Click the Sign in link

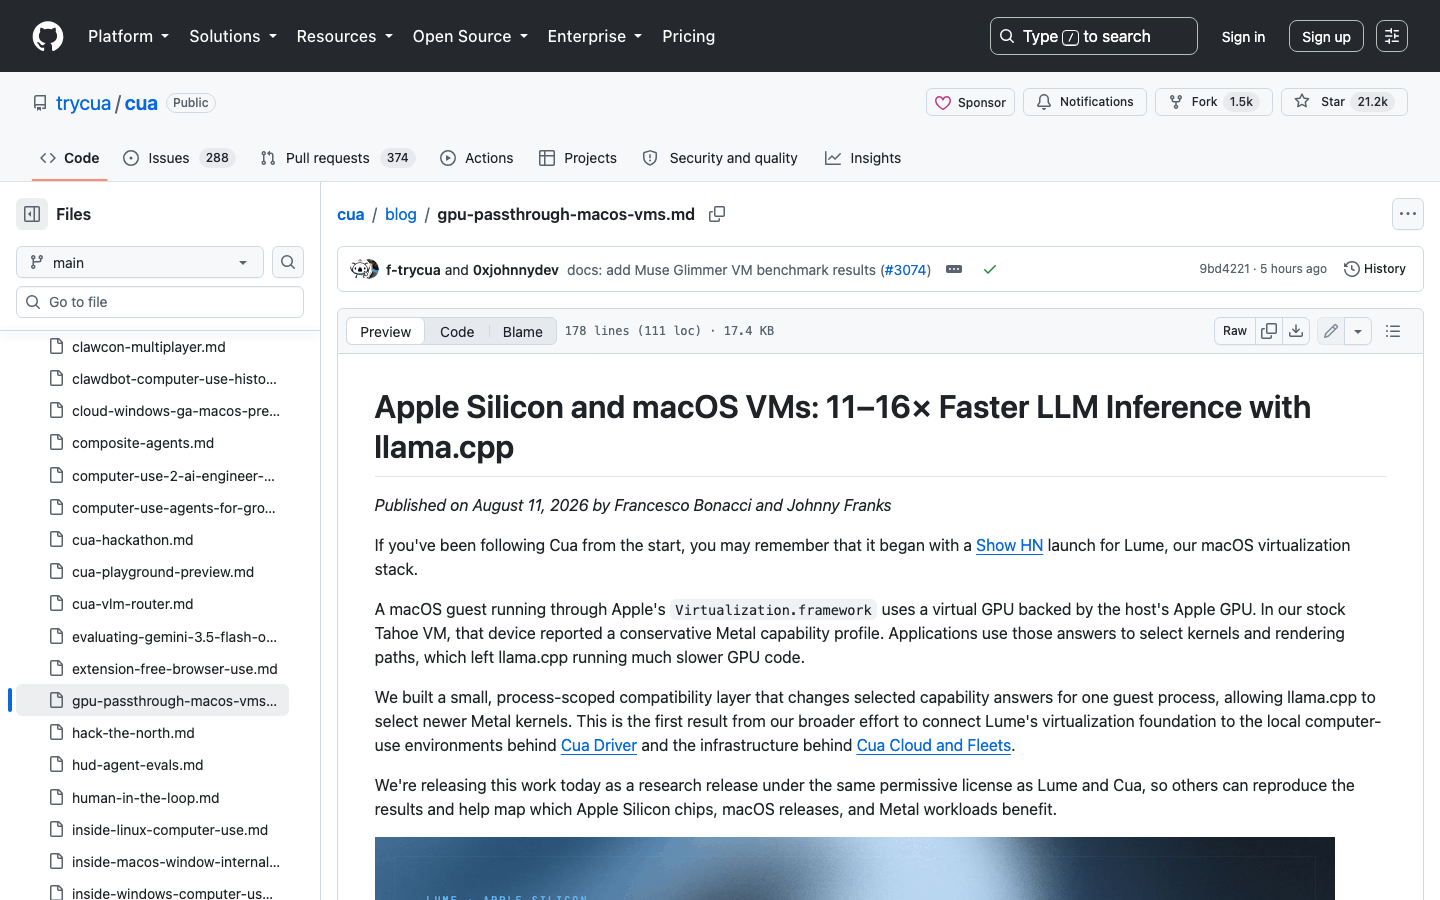pos(1243,36)
